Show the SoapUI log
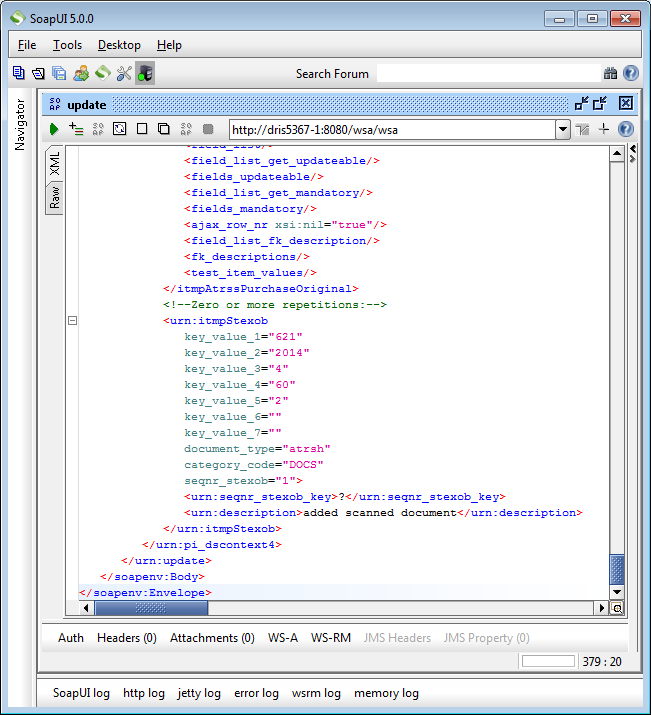The width and height of the screenshot is (651, 715). point(81,693)
